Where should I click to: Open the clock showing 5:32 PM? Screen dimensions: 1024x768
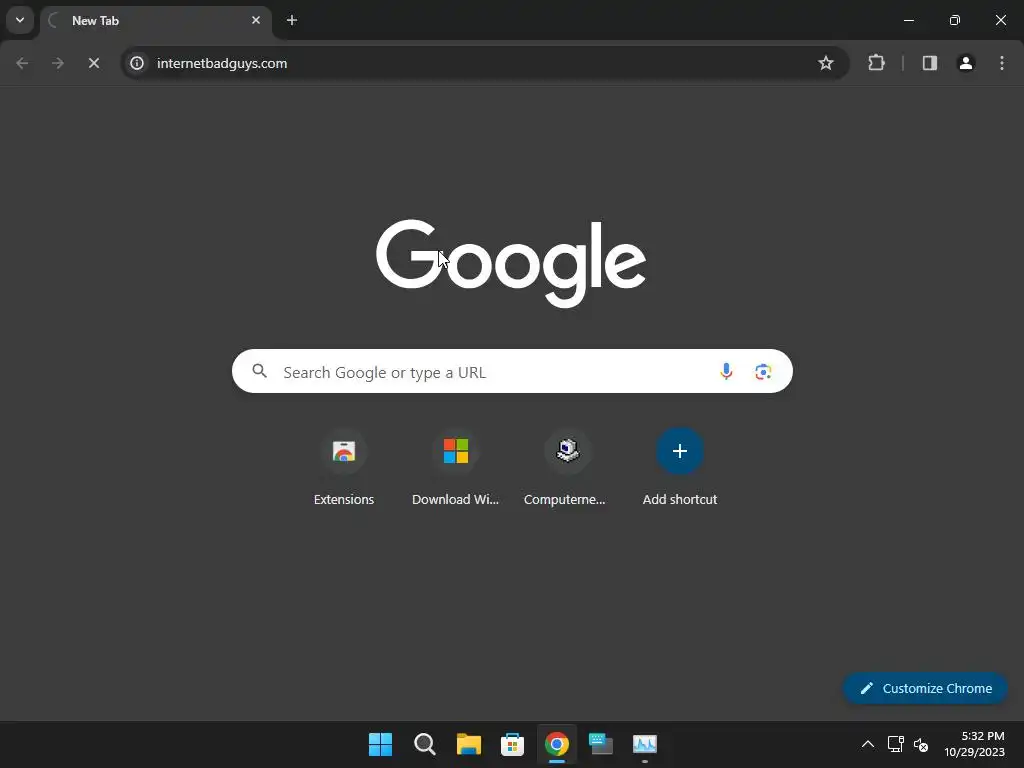point(974,744)
